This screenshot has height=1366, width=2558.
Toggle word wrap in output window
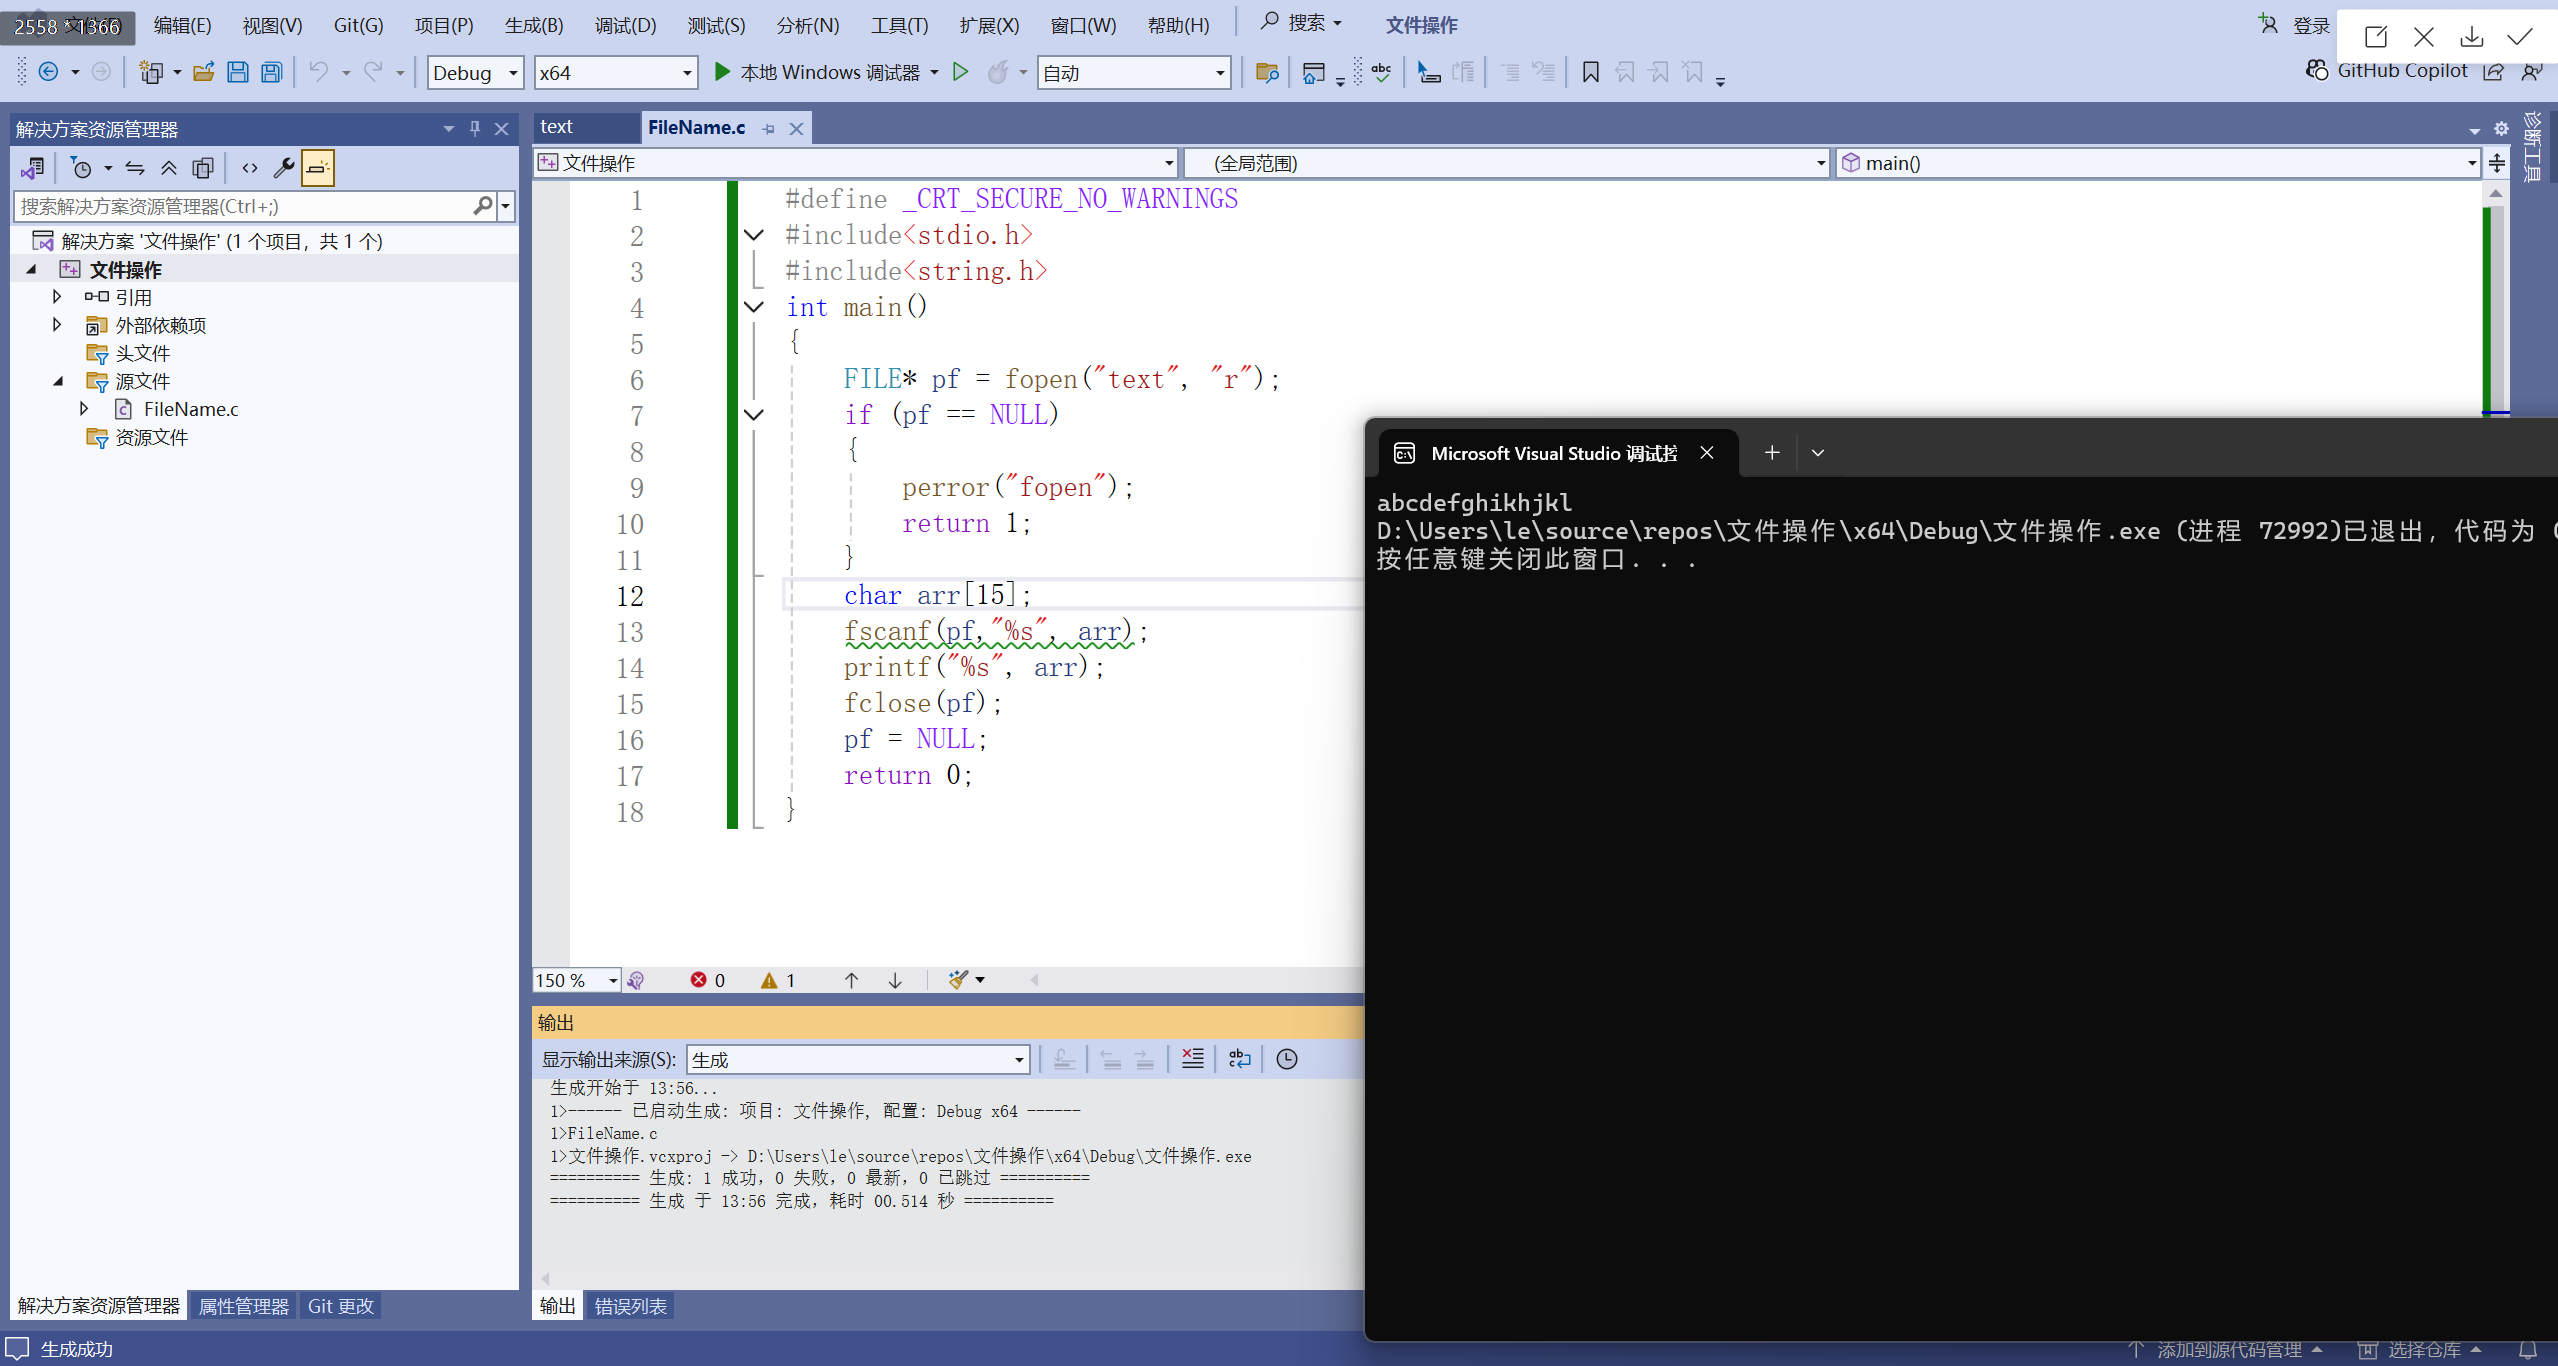pyautogui.click(x=1239, y=1059)
